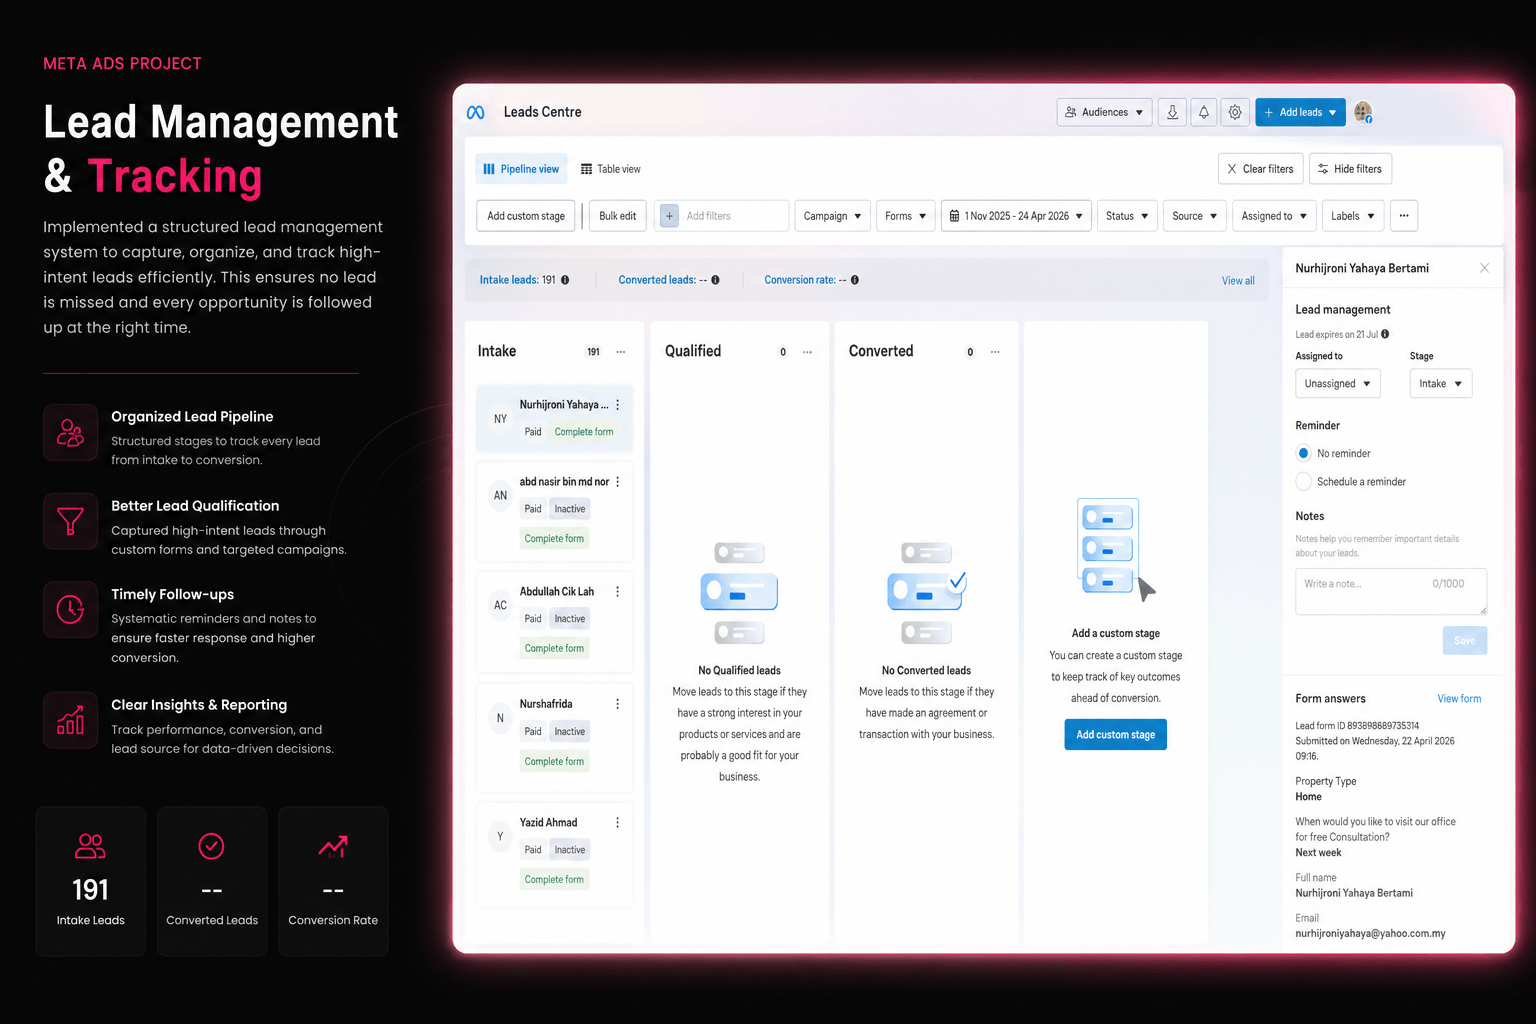
Task: Close the Nurhijroni Yahaya Bertami panel
Action: click(1484, 268)
